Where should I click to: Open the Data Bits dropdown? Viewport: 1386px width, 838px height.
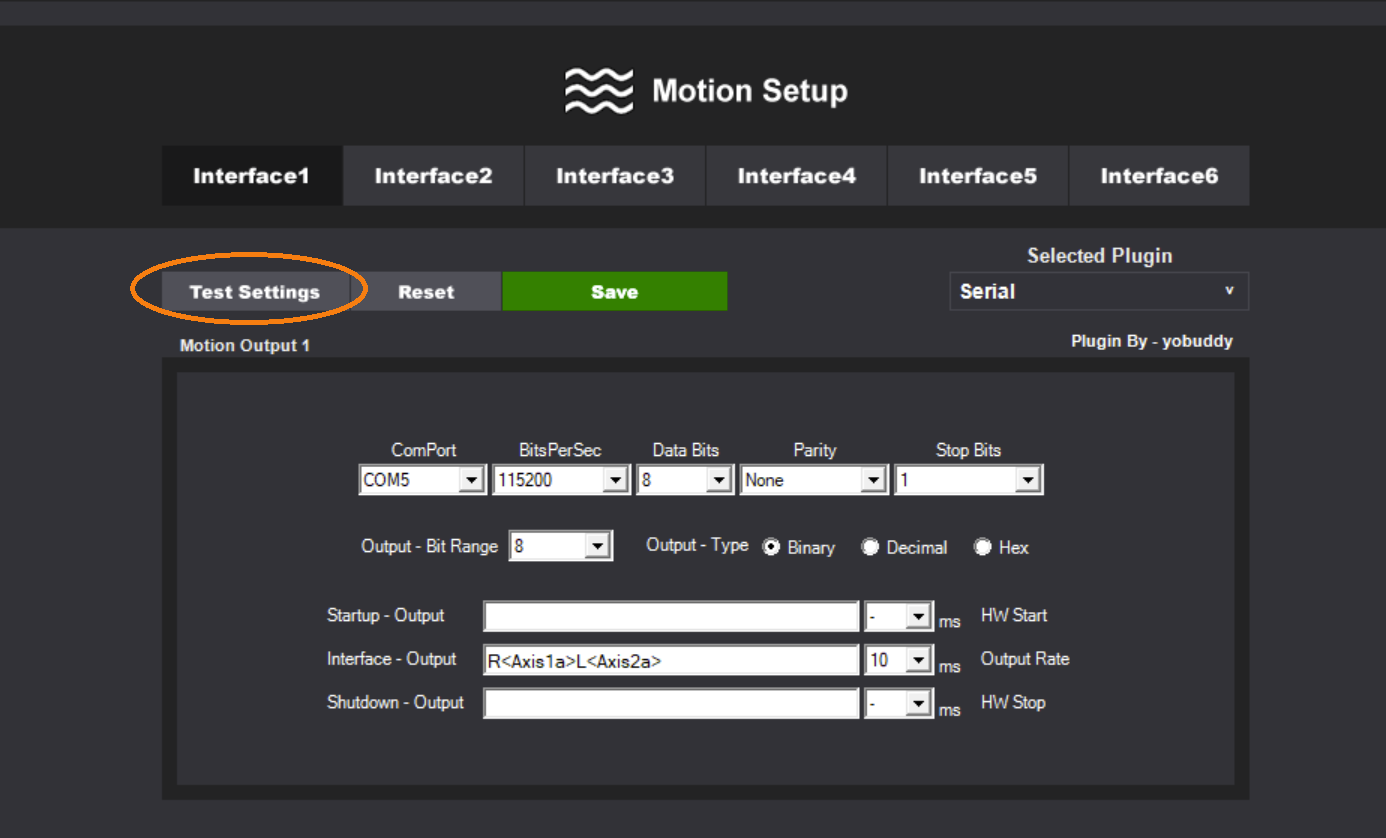(719, 481)
